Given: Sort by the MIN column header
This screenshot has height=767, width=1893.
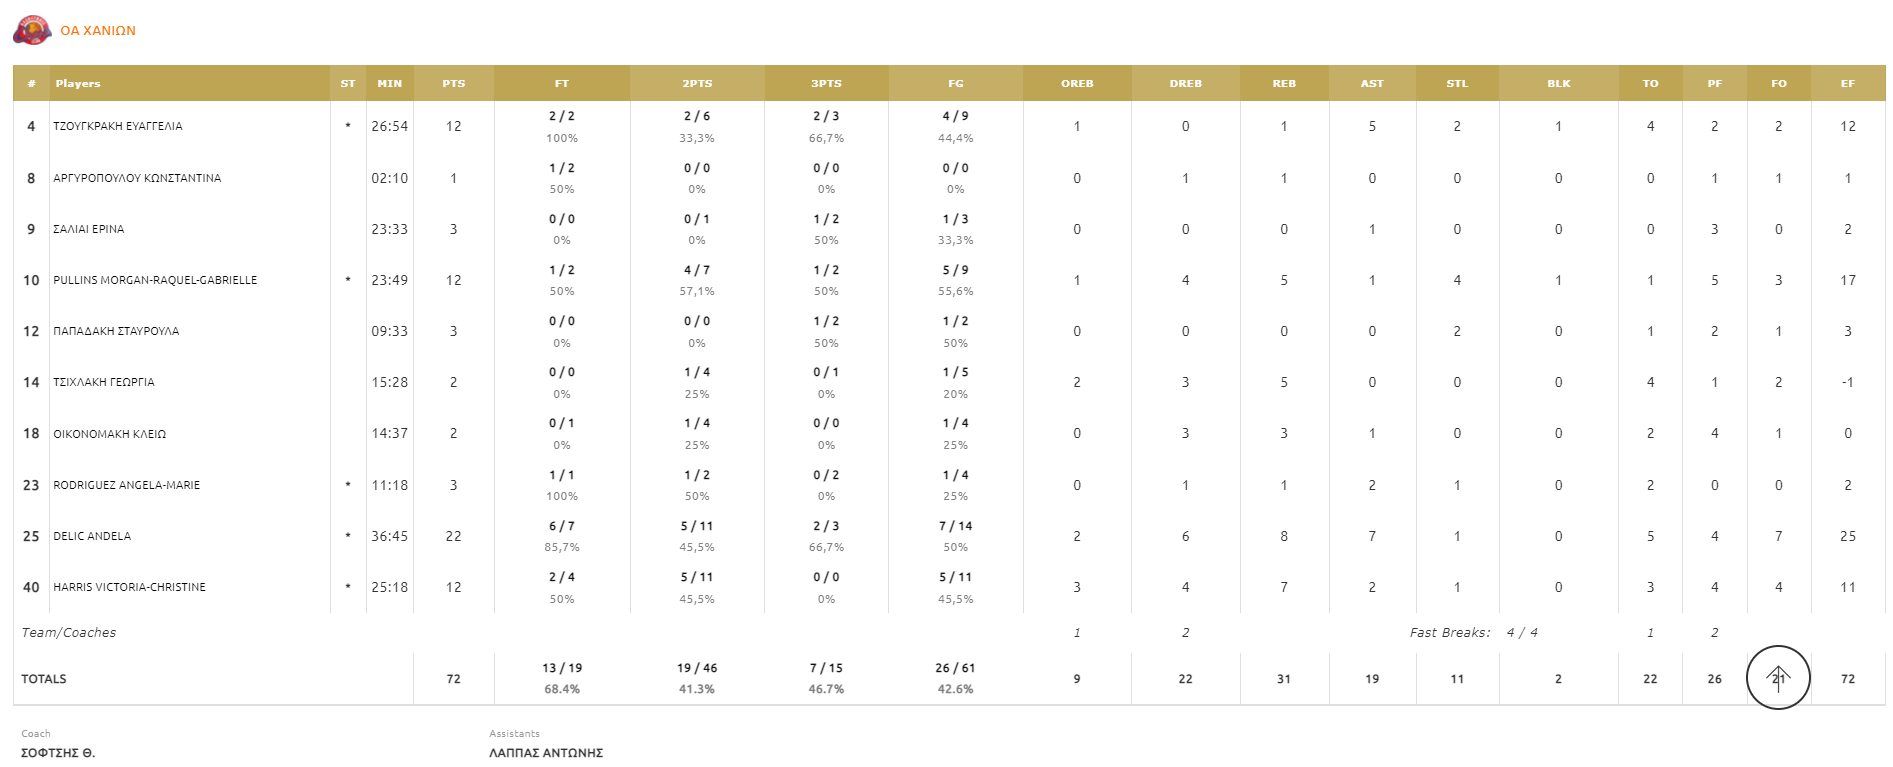Looking at the screenshot, I should tap(389, 84).
